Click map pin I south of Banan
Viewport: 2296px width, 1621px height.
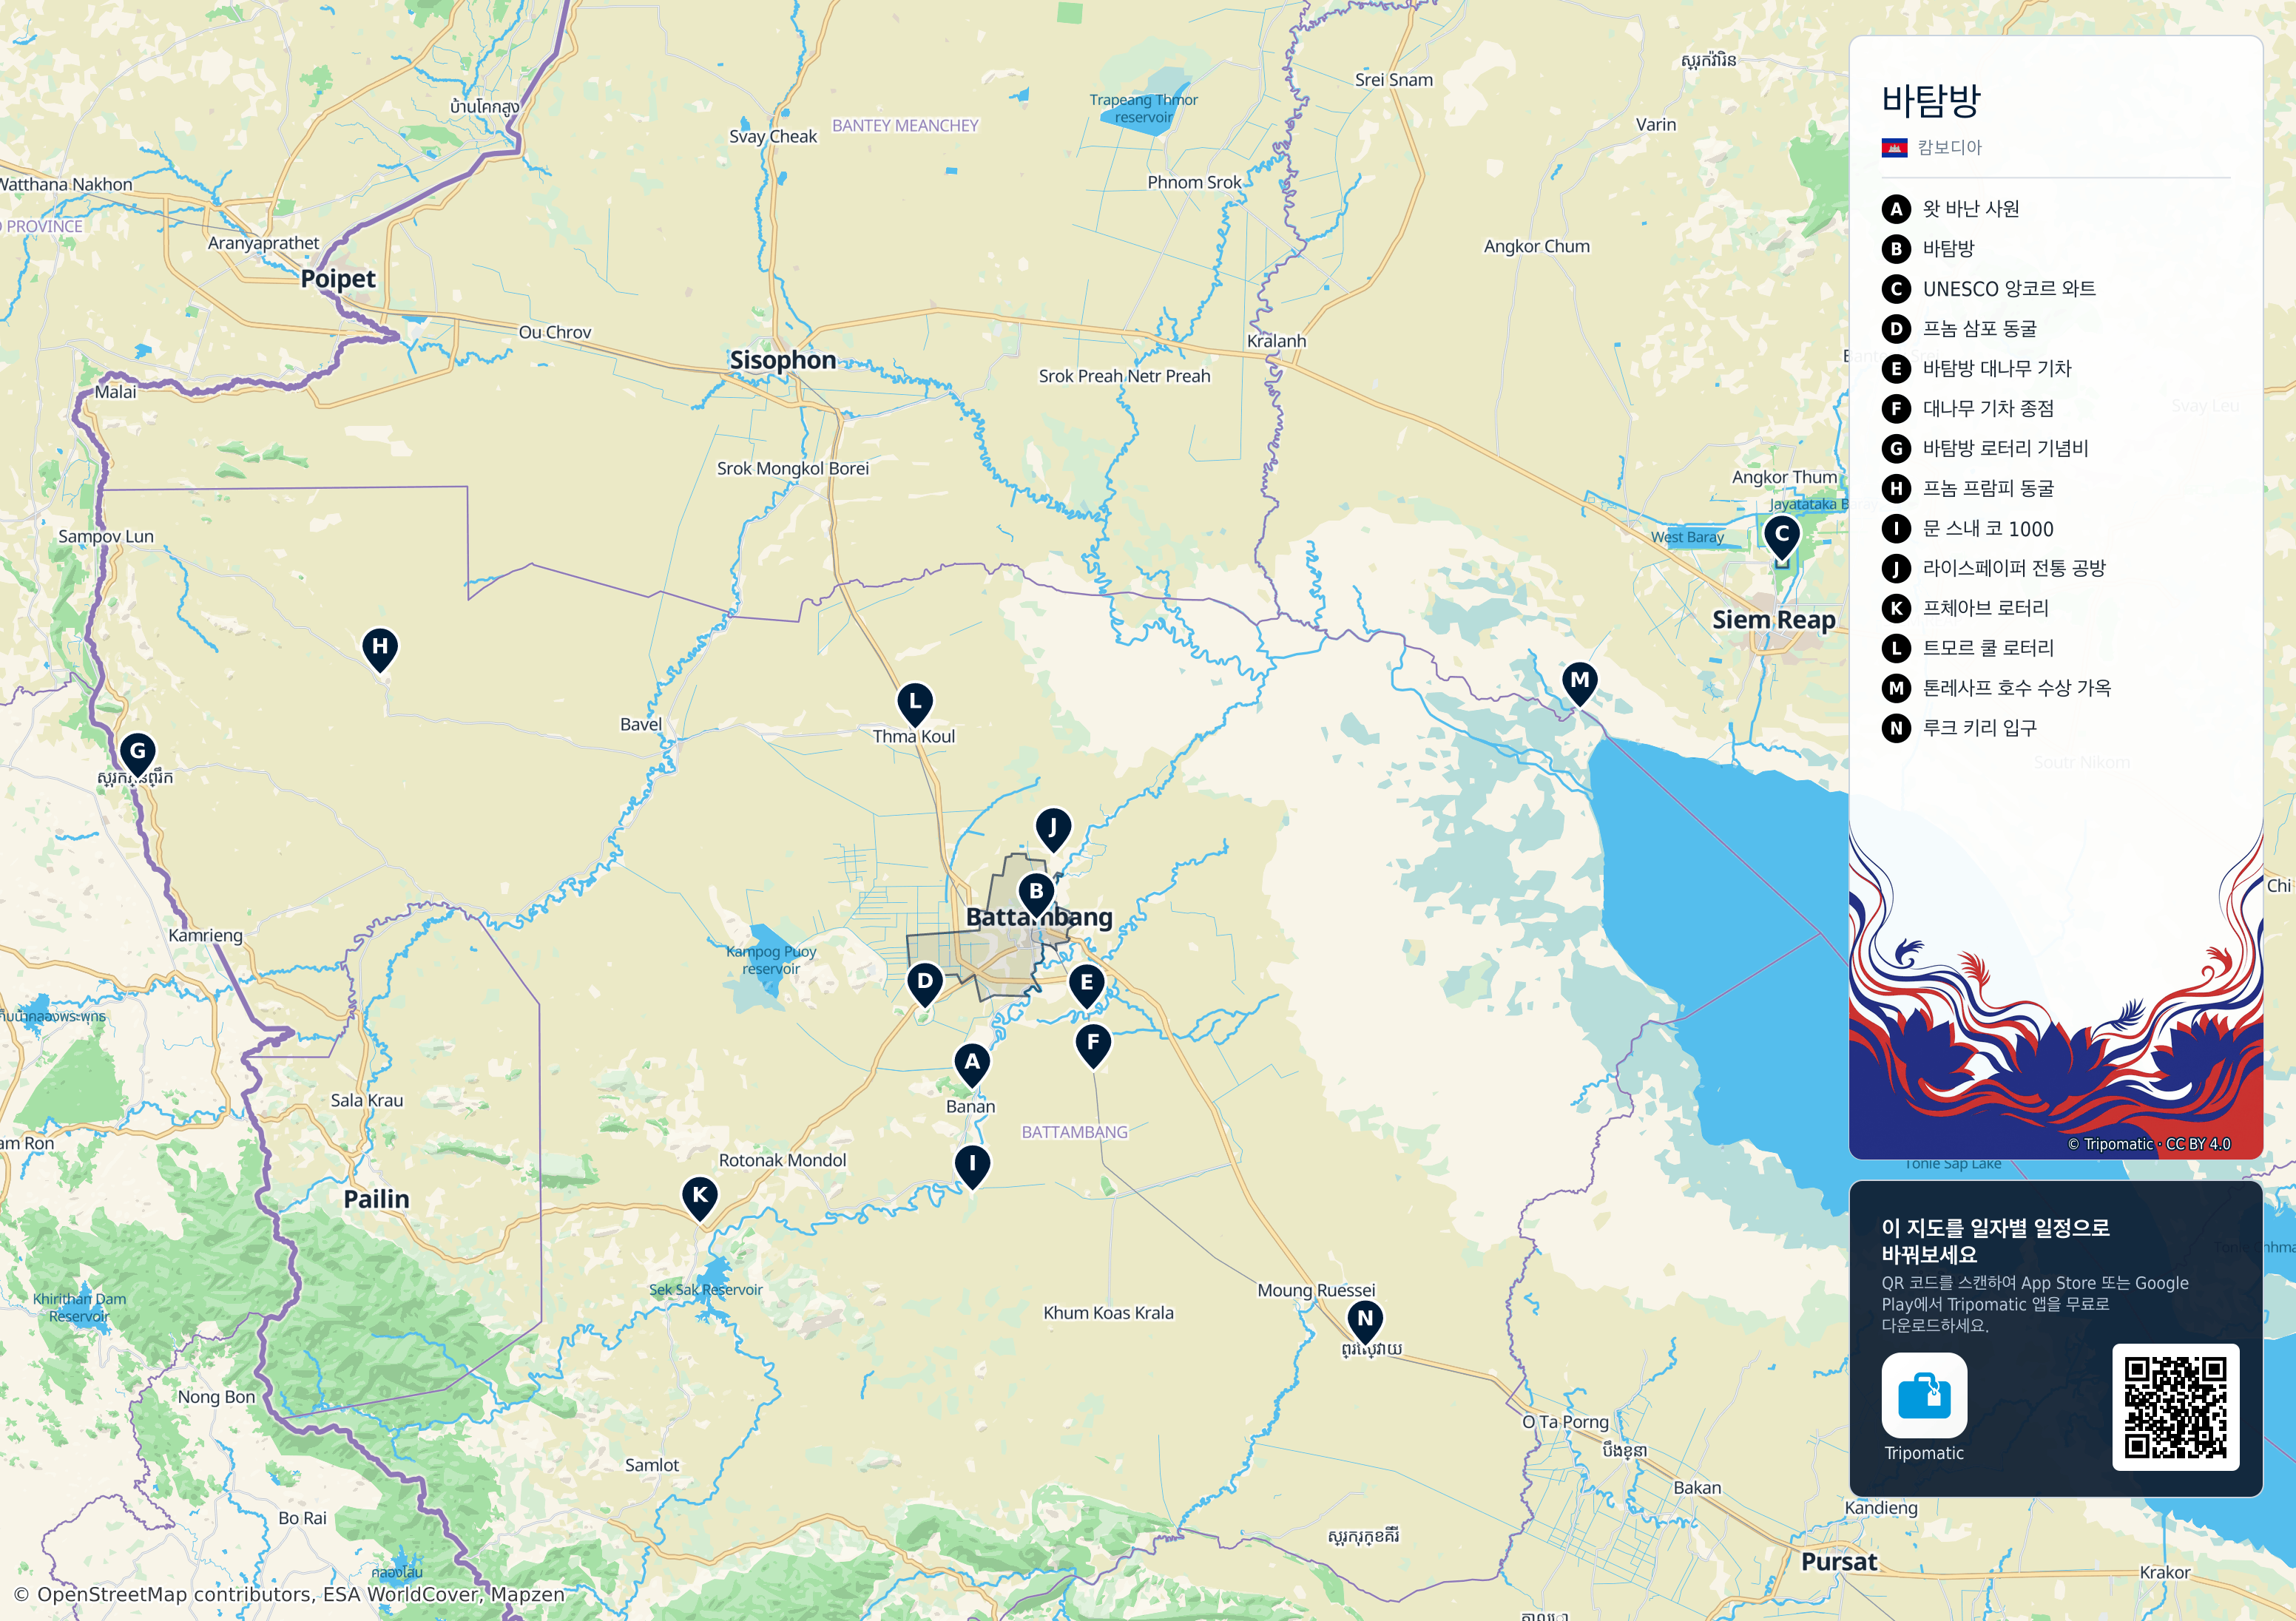(972, 1167)
